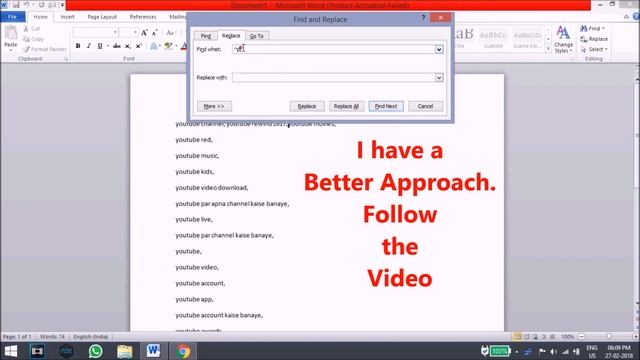This screenshot has height=360, width=640.
Task: Open the File tab
Action: [x=12, y=17]
